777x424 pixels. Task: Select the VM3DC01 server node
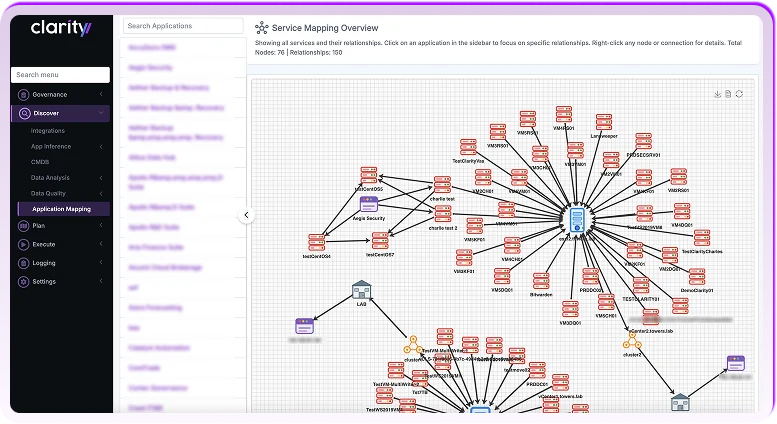[x=570, y=310]
